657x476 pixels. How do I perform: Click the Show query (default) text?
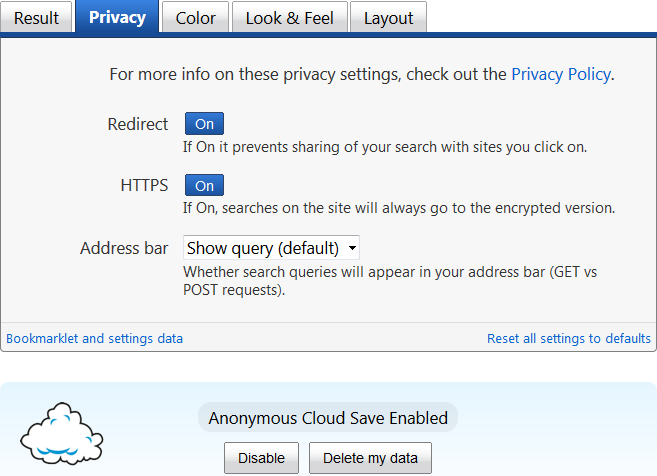click(263, 248)
